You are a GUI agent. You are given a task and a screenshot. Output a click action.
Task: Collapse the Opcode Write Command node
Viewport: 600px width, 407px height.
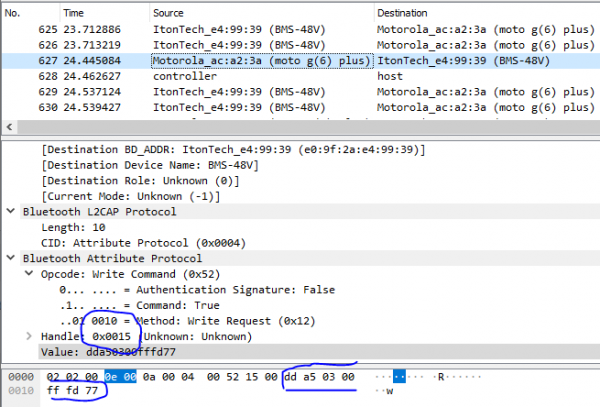(29, 274)
